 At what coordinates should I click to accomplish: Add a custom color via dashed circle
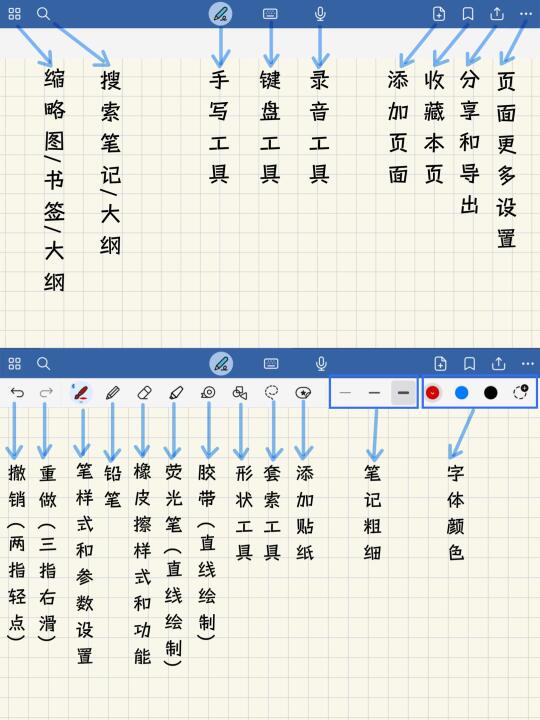[x=520, y=392]
